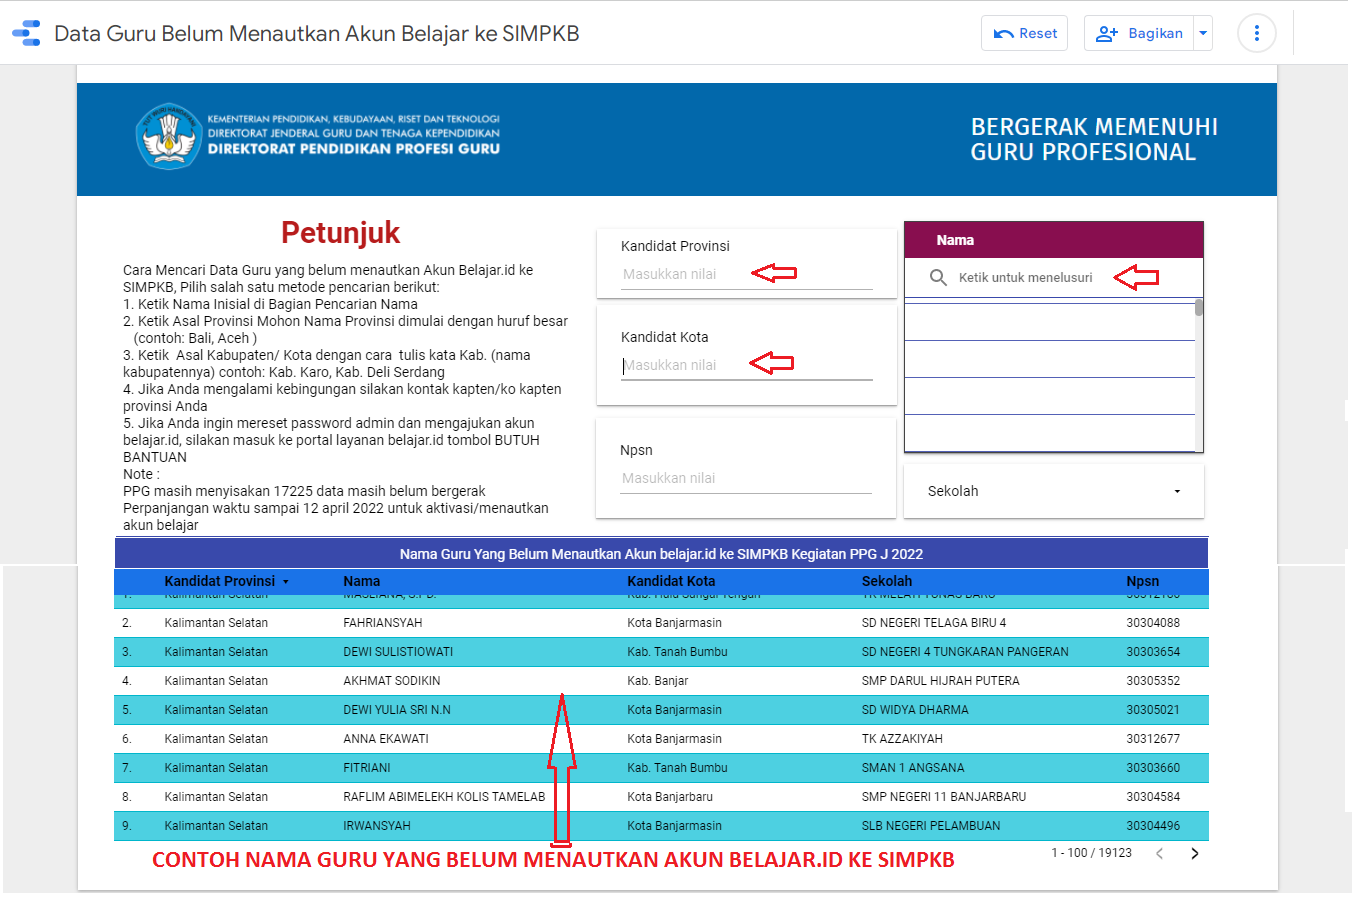Focus the Kandidat Provinsi input field
Viewport: 1352px width, 902px height.
point(746,274)
